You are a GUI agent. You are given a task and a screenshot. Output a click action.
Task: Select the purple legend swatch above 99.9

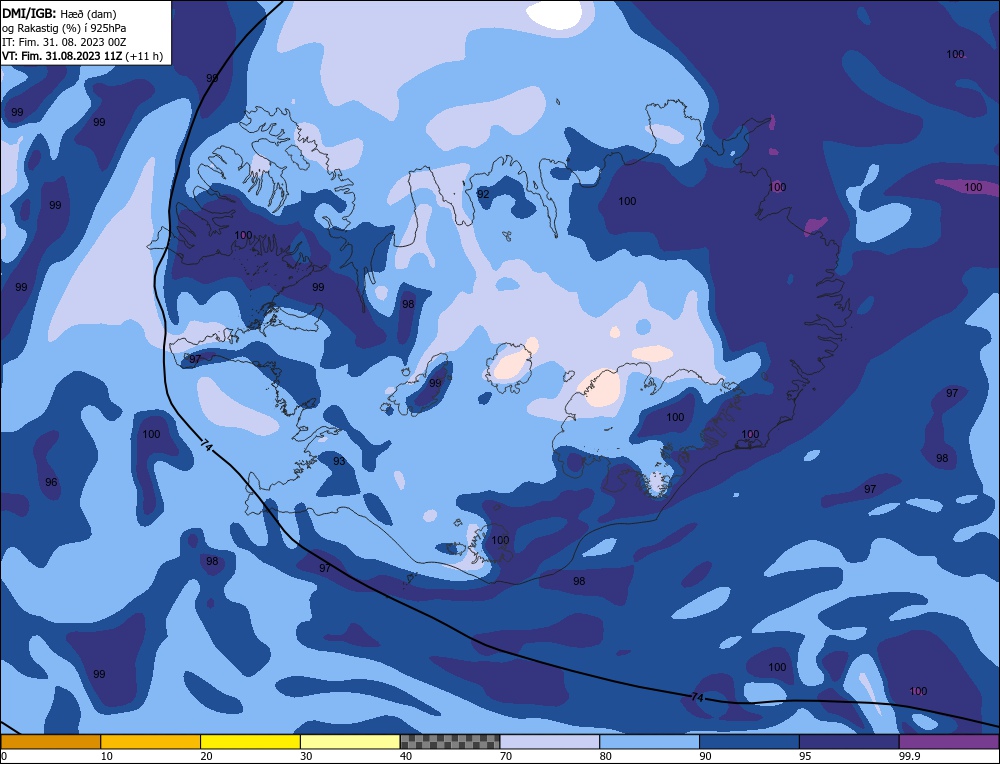pyautogui.click(x=949, y=742)
